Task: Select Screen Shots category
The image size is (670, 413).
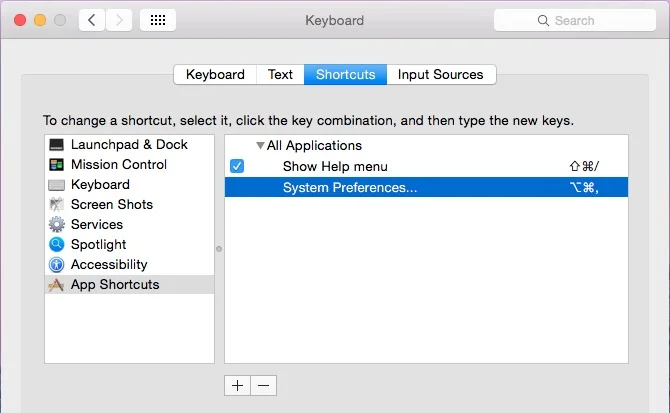Action: coord(129,205)
